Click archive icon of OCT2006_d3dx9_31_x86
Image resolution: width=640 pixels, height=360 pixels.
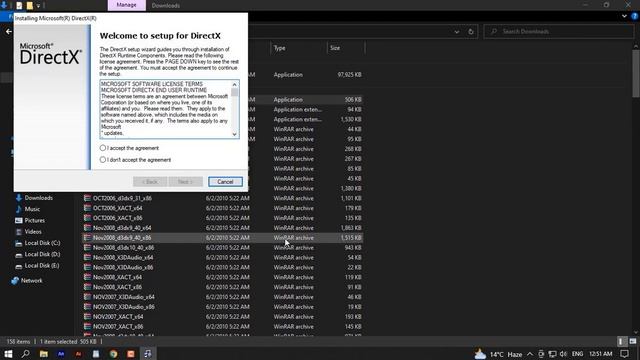click(87, 198)
